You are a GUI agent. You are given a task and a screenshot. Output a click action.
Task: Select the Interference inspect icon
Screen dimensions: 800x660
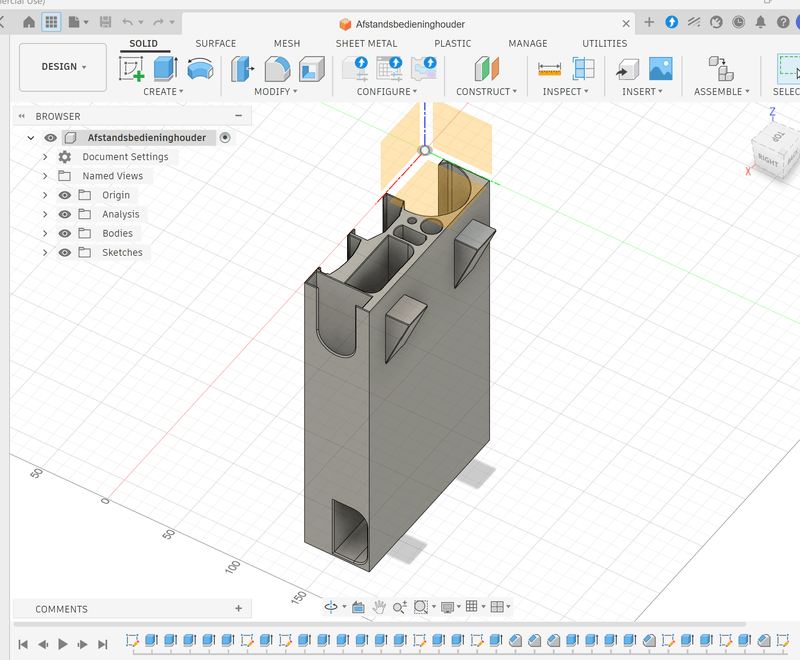click(x=583, y=69)
